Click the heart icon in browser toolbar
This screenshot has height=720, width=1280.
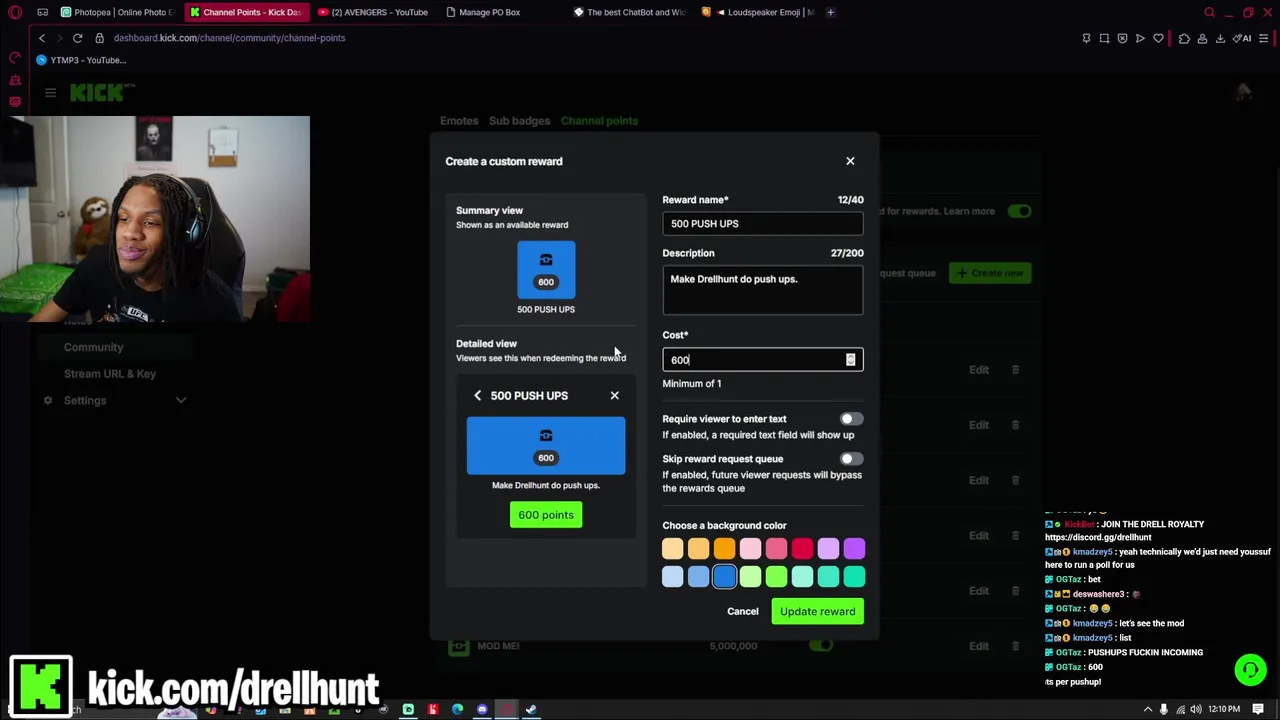coord(1158,38)
